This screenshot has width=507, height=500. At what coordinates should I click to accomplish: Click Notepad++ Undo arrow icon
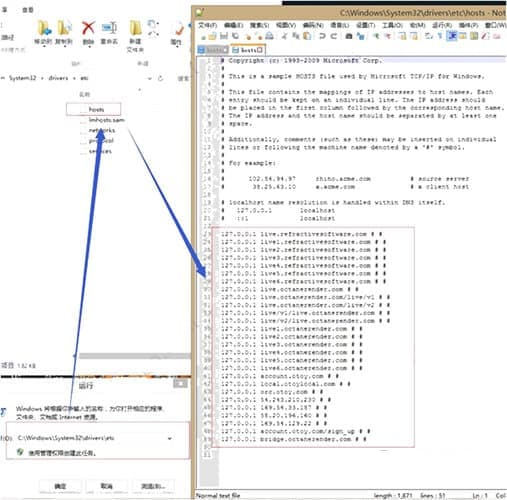coord(322,36)
